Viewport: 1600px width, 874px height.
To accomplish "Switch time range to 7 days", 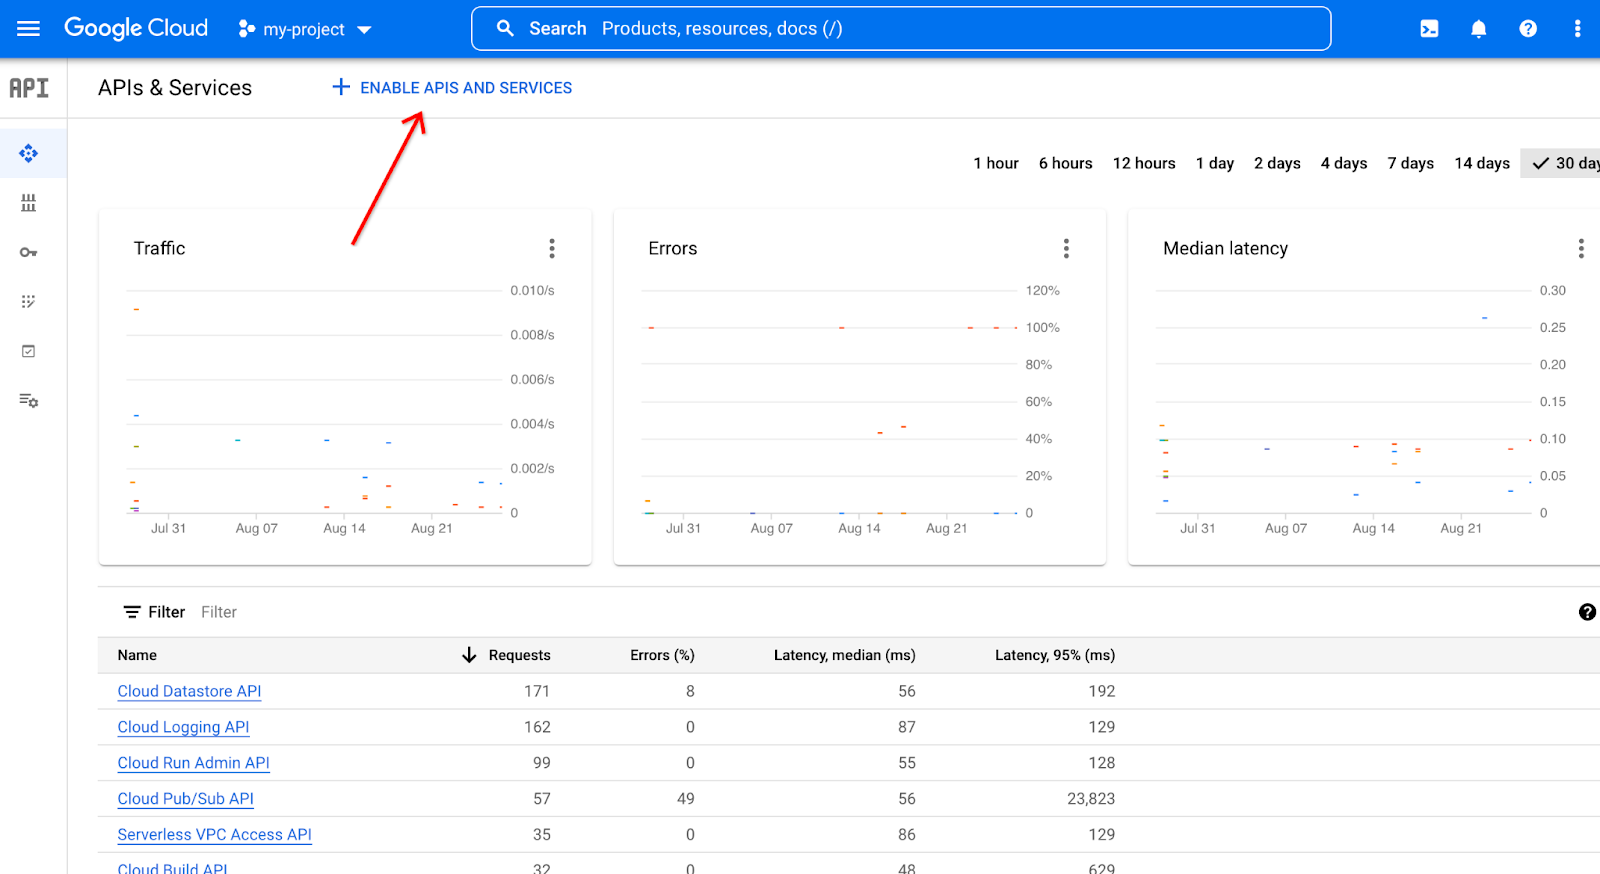I will 1410,163.
